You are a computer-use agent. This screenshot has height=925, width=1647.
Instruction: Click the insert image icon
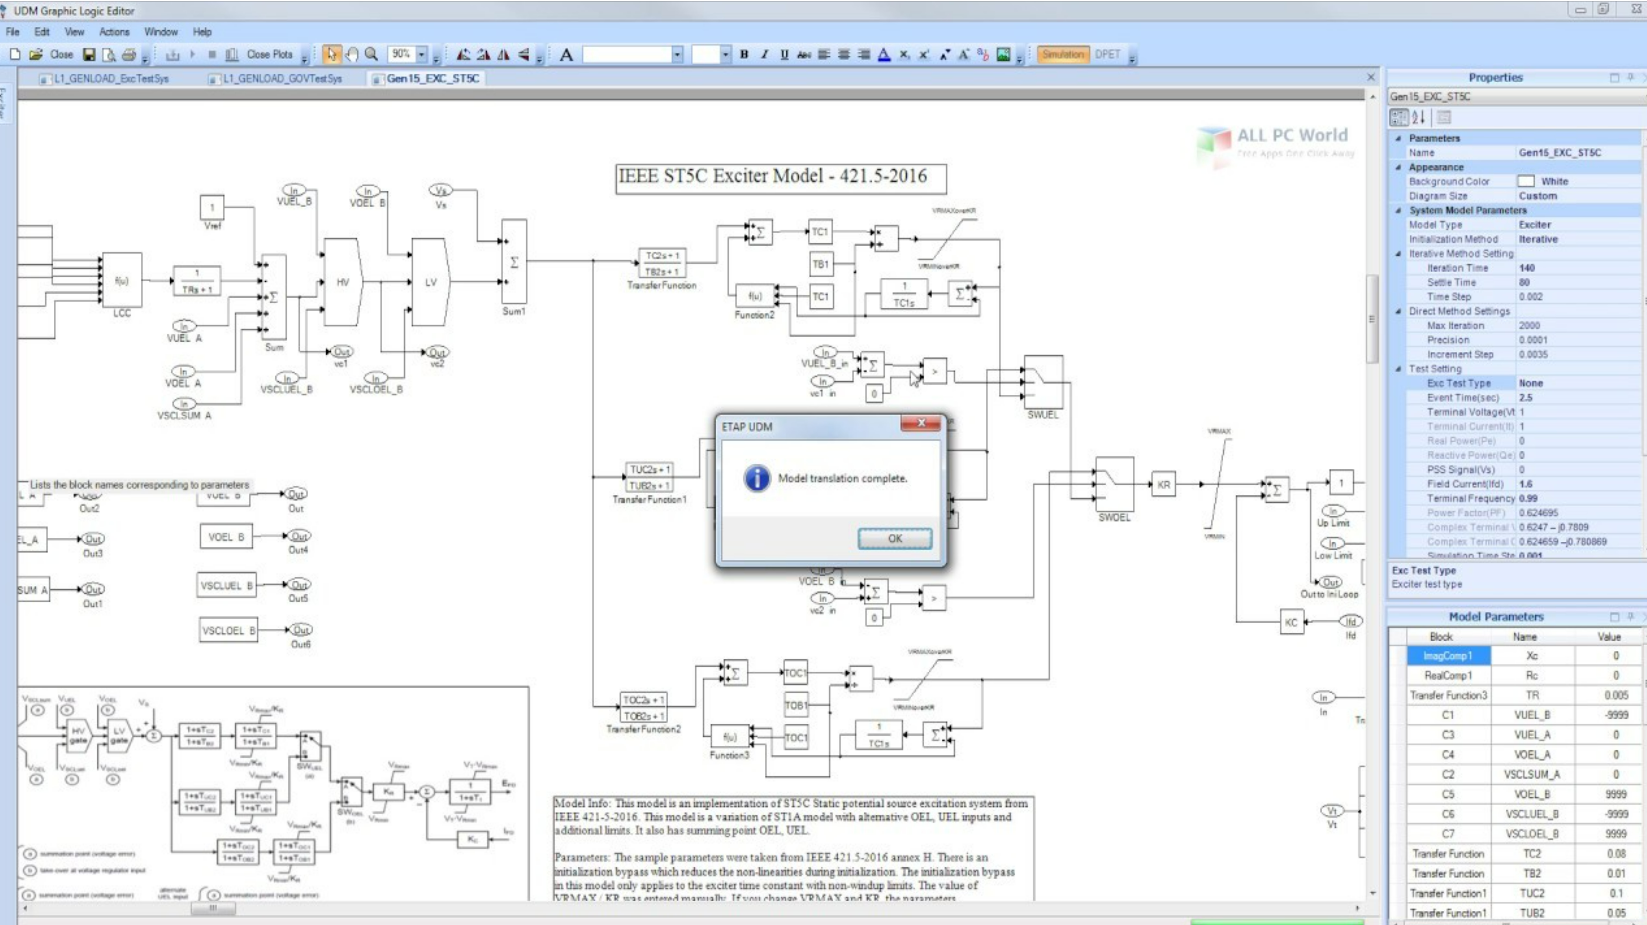1003,55
